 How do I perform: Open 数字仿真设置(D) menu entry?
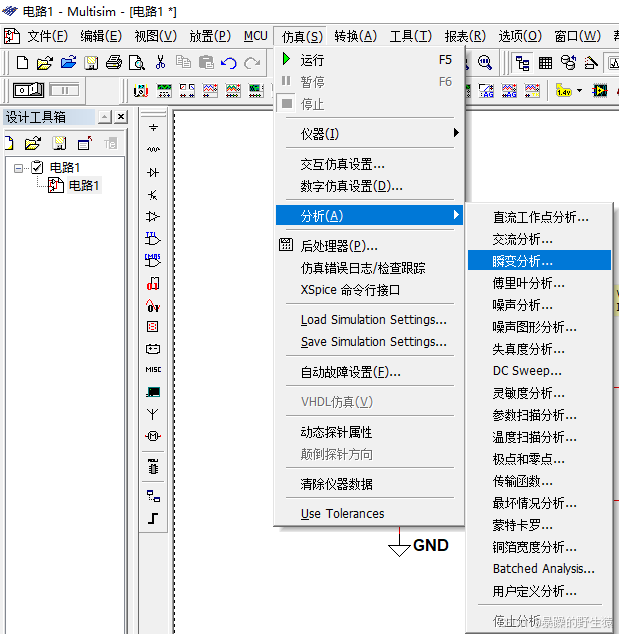pos(370,186)
